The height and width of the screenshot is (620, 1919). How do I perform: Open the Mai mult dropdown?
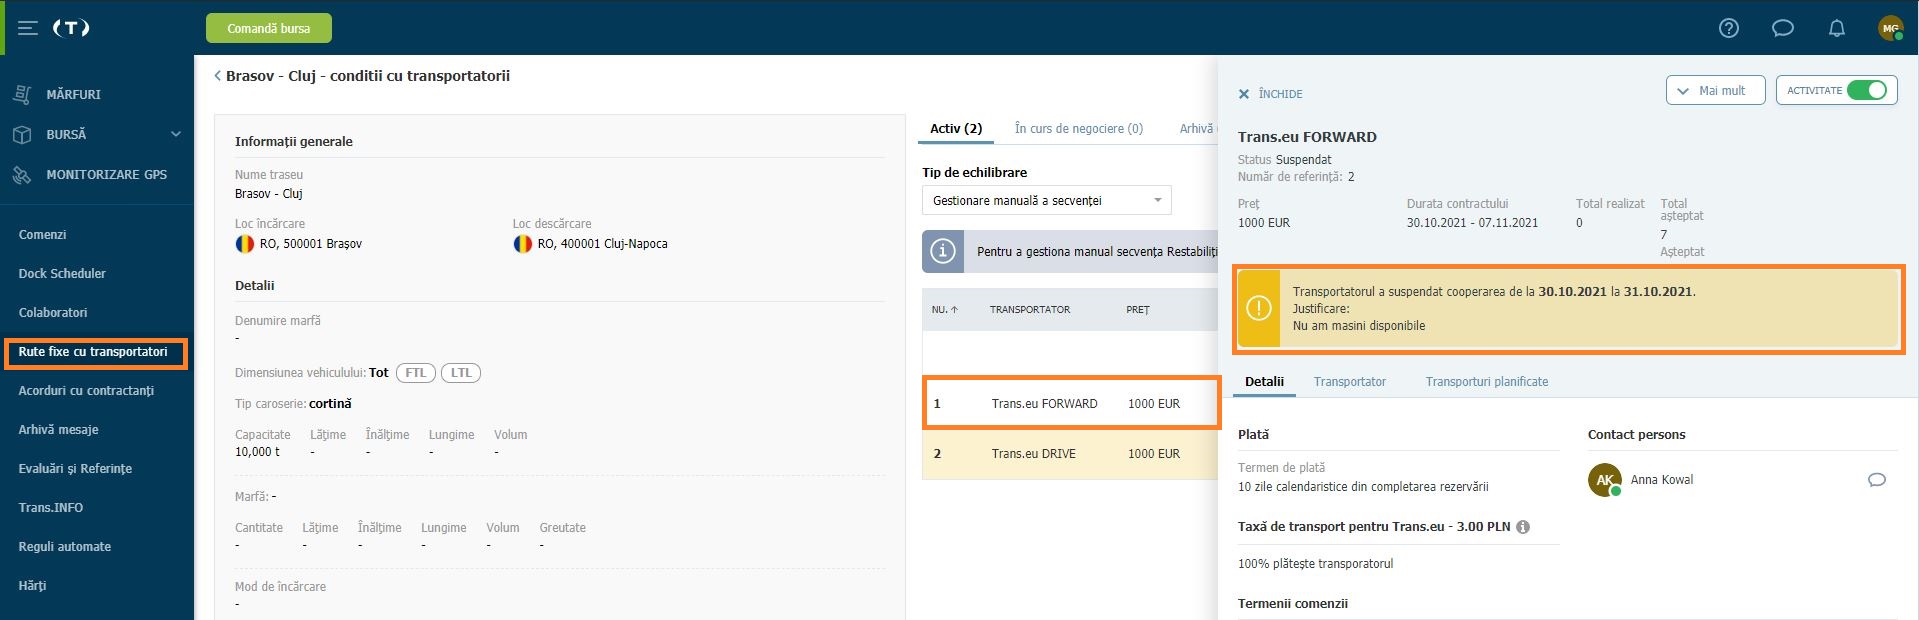pos(1715,90)
